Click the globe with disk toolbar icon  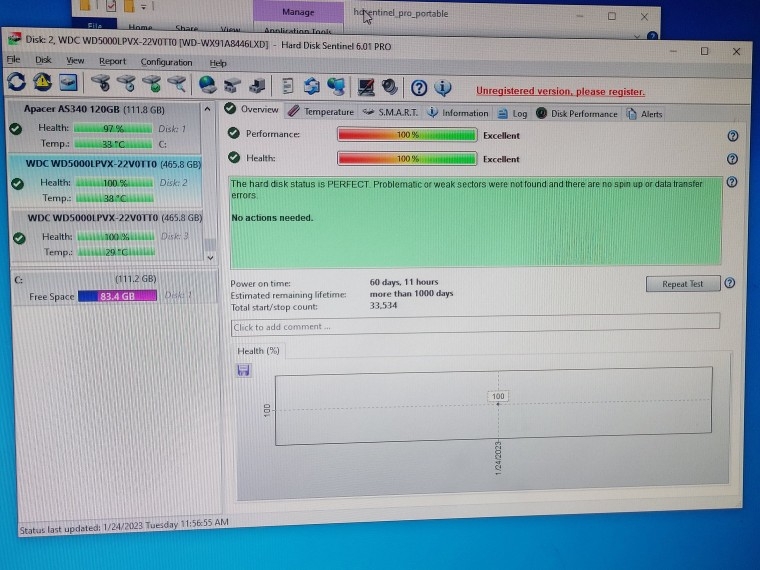207,85
